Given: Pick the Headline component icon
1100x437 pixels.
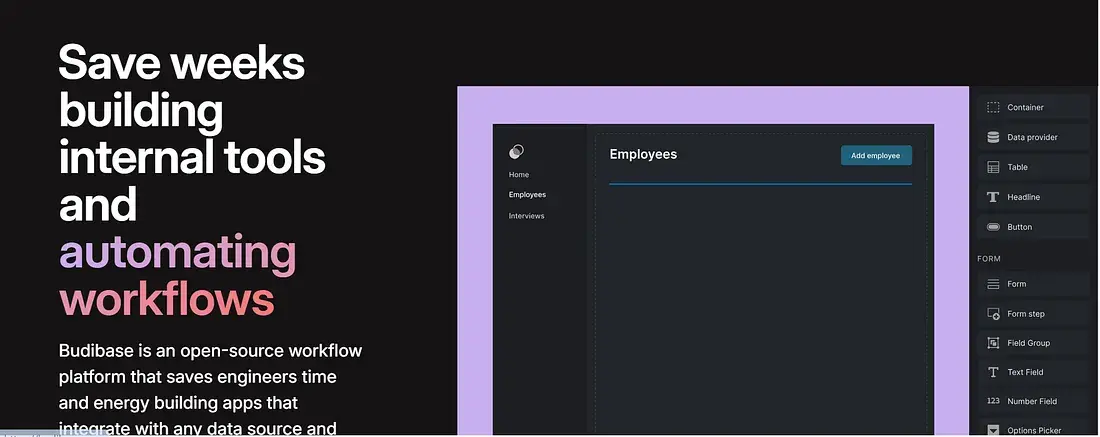Looking at the screenshot, I should 993,197.
